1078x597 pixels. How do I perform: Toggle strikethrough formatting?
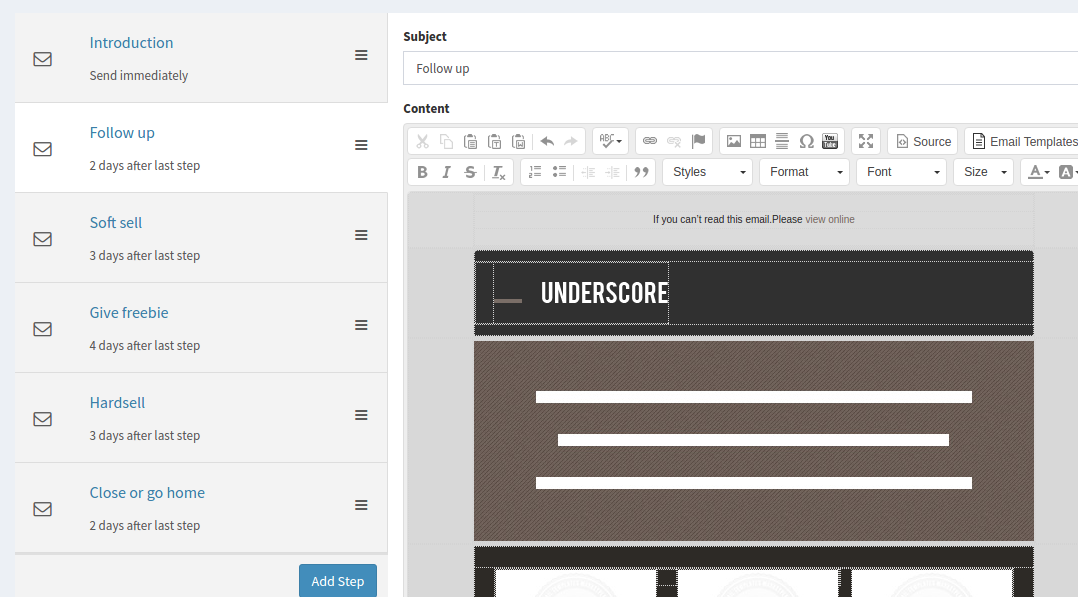pos(470,172)
